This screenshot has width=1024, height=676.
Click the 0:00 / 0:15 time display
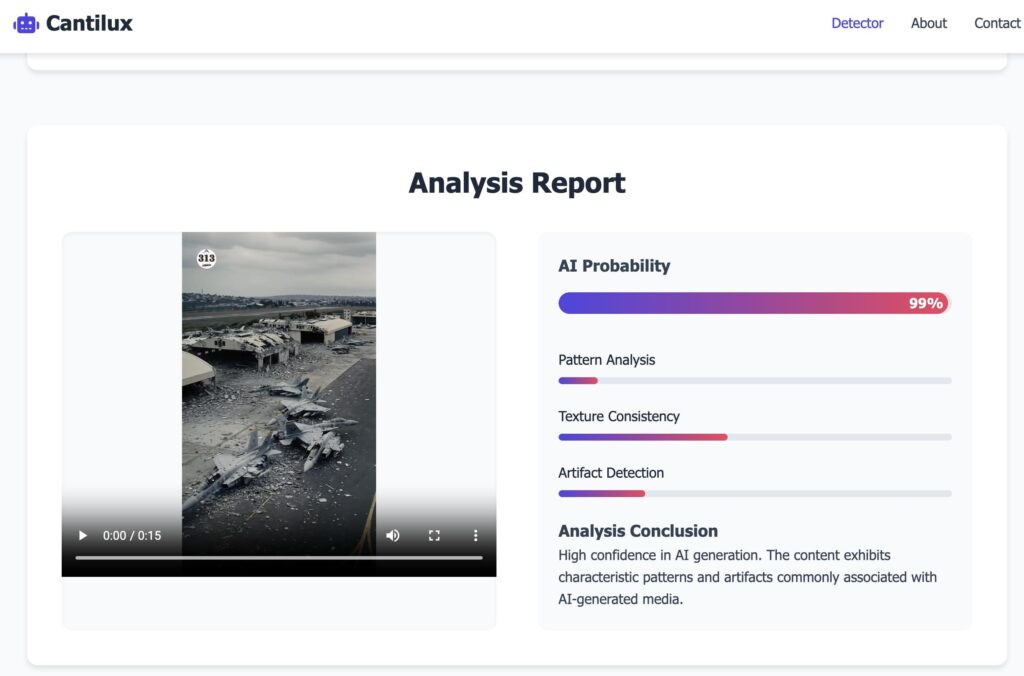(132, 536)
